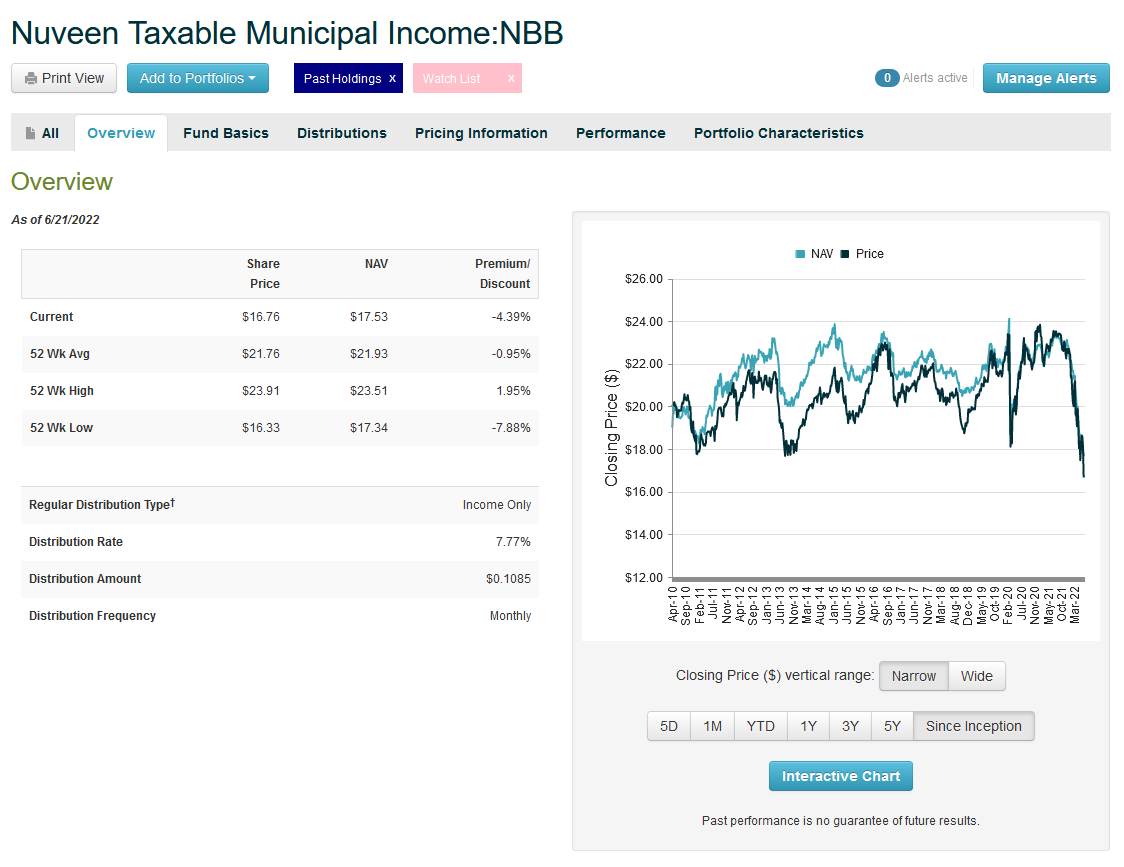
Task: Click the Alerts active label
Action: 935,77
